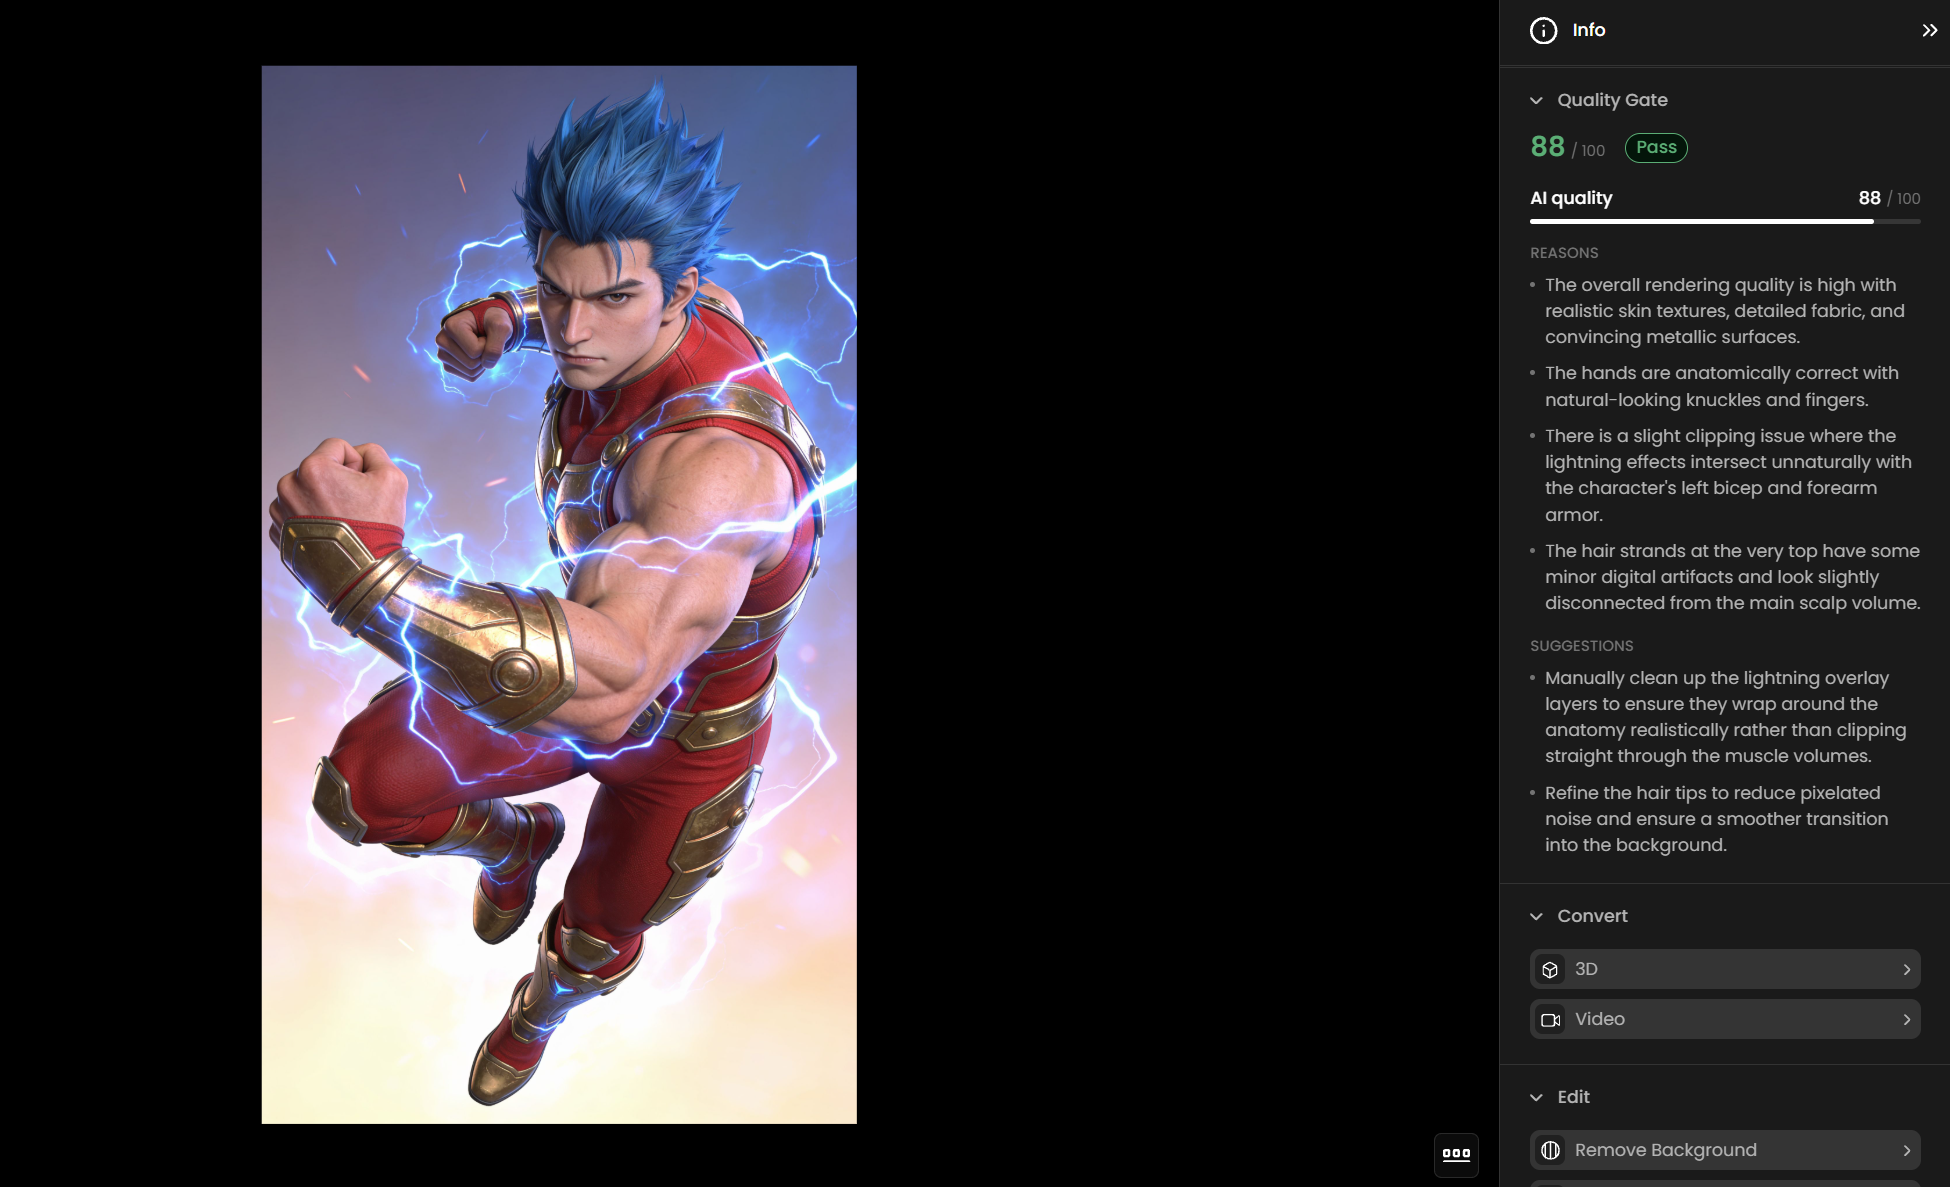Click the green 88 score value
The height and width of the screenshot is (1187, 1950).
(x=1547, y=146)
